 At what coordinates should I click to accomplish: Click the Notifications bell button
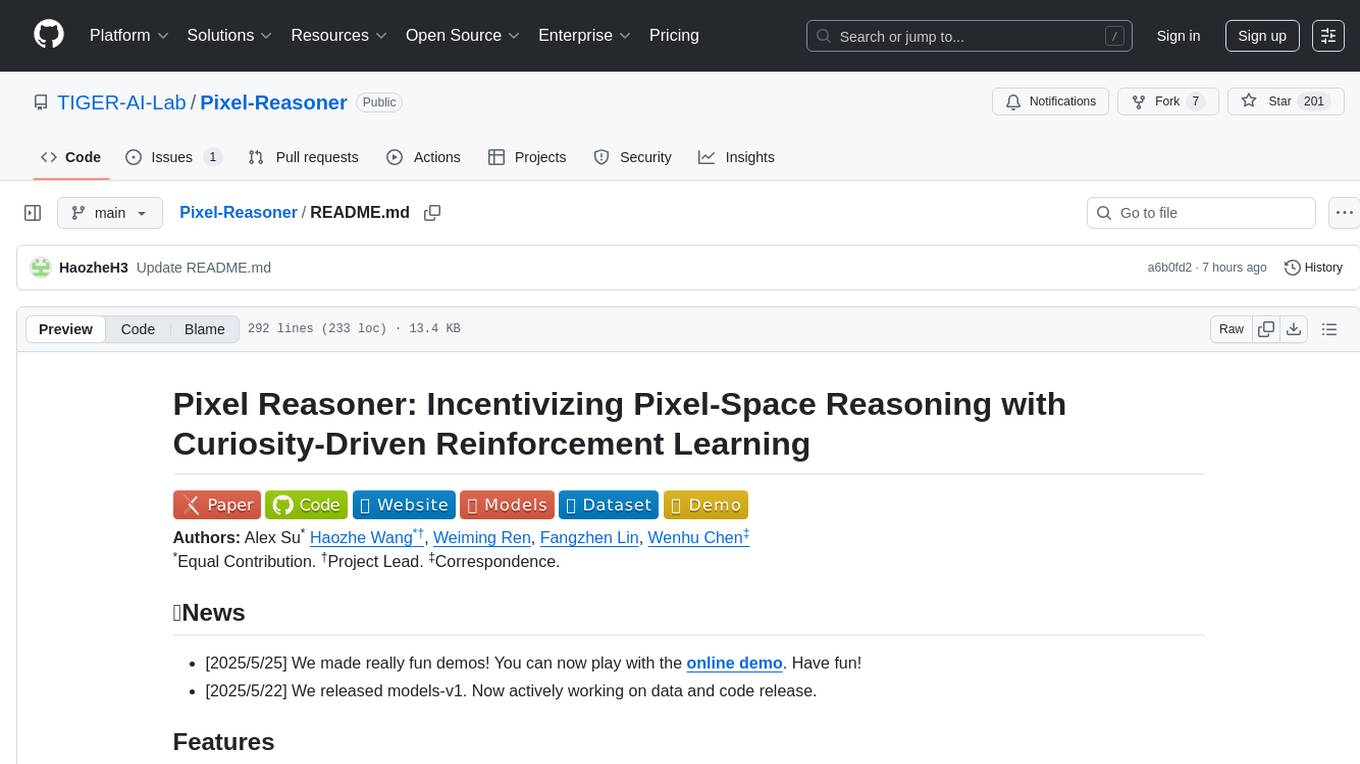click(1051, 101)
